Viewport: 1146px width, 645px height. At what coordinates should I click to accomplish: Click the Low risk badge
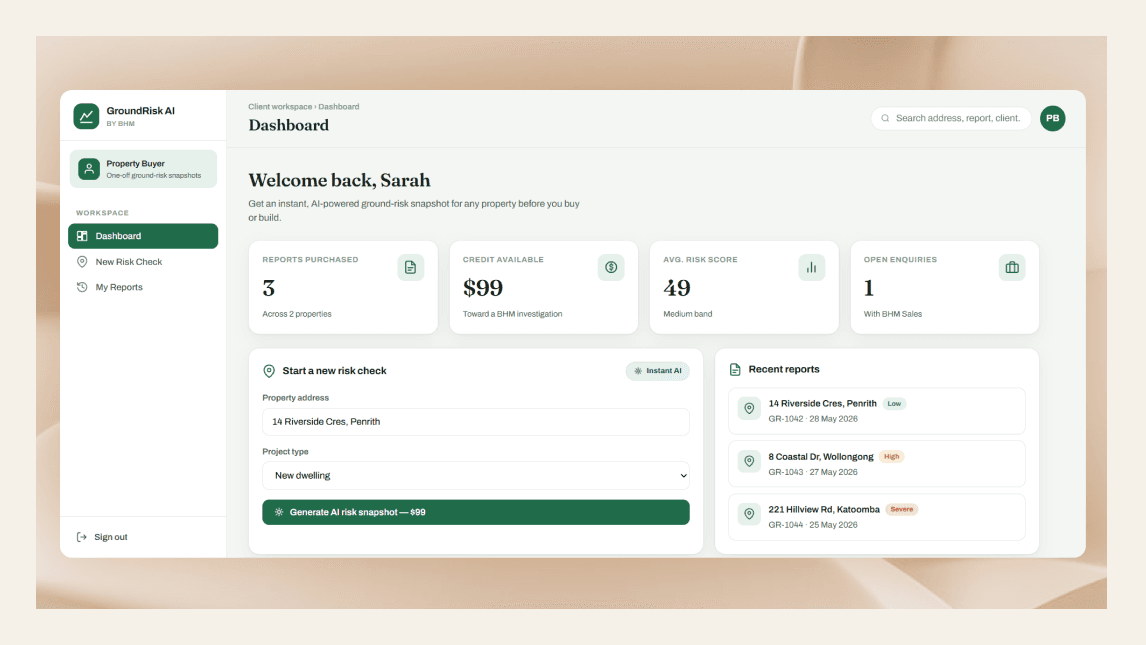click(894, 403)
